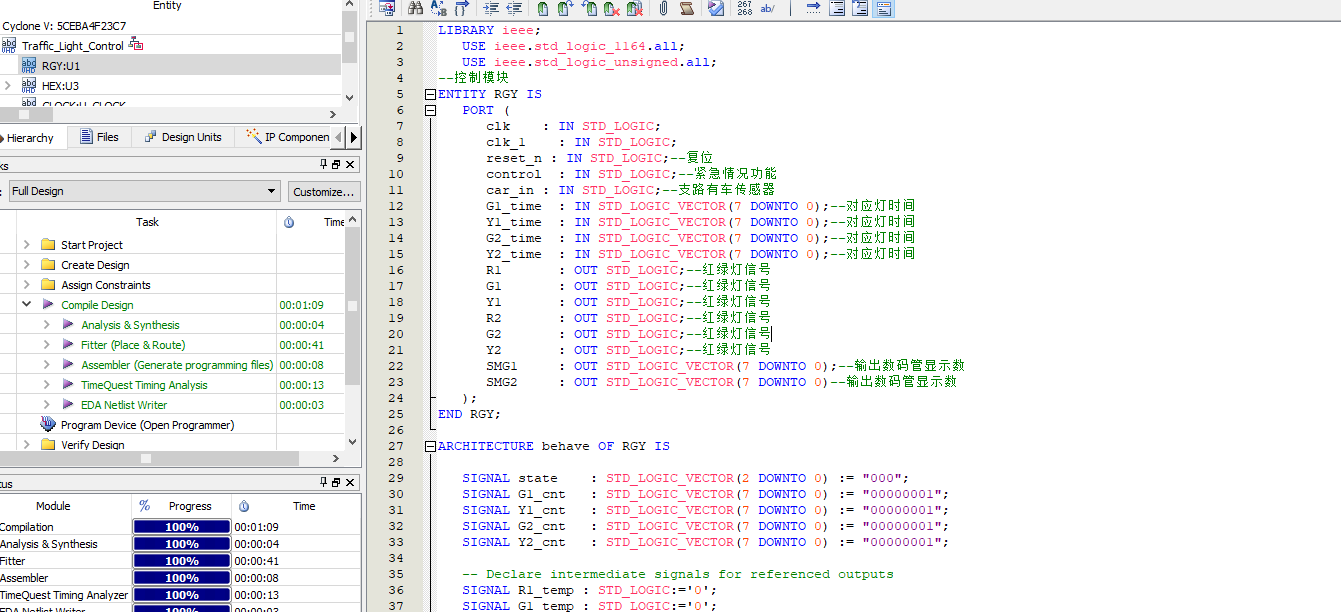
Task: Open the Replace text tool icon
Action: click(x=439, y=8)
